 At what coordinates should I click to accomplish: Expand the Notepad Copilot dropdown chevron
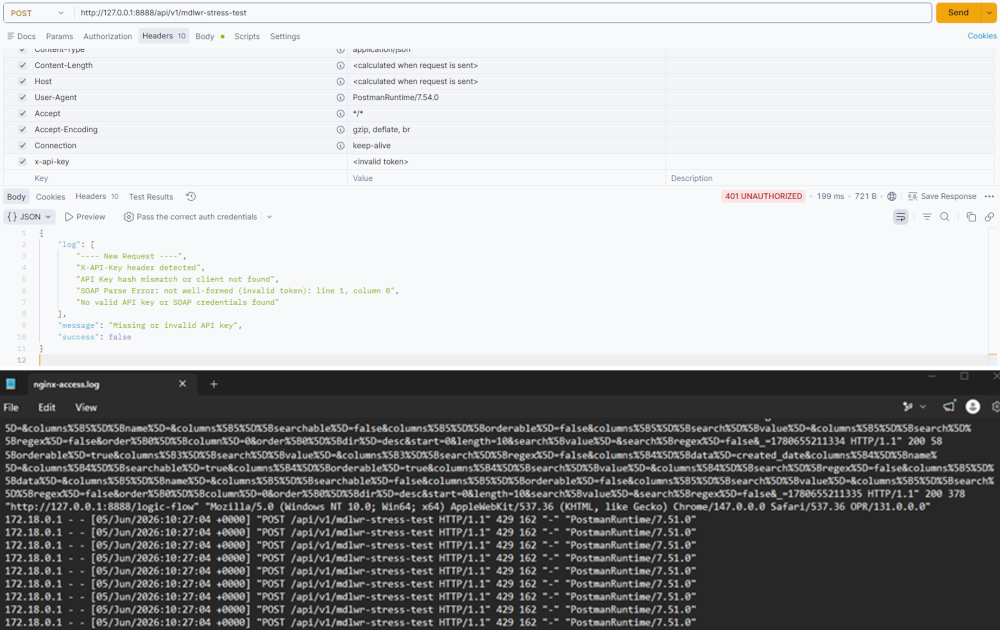(923, 406)
